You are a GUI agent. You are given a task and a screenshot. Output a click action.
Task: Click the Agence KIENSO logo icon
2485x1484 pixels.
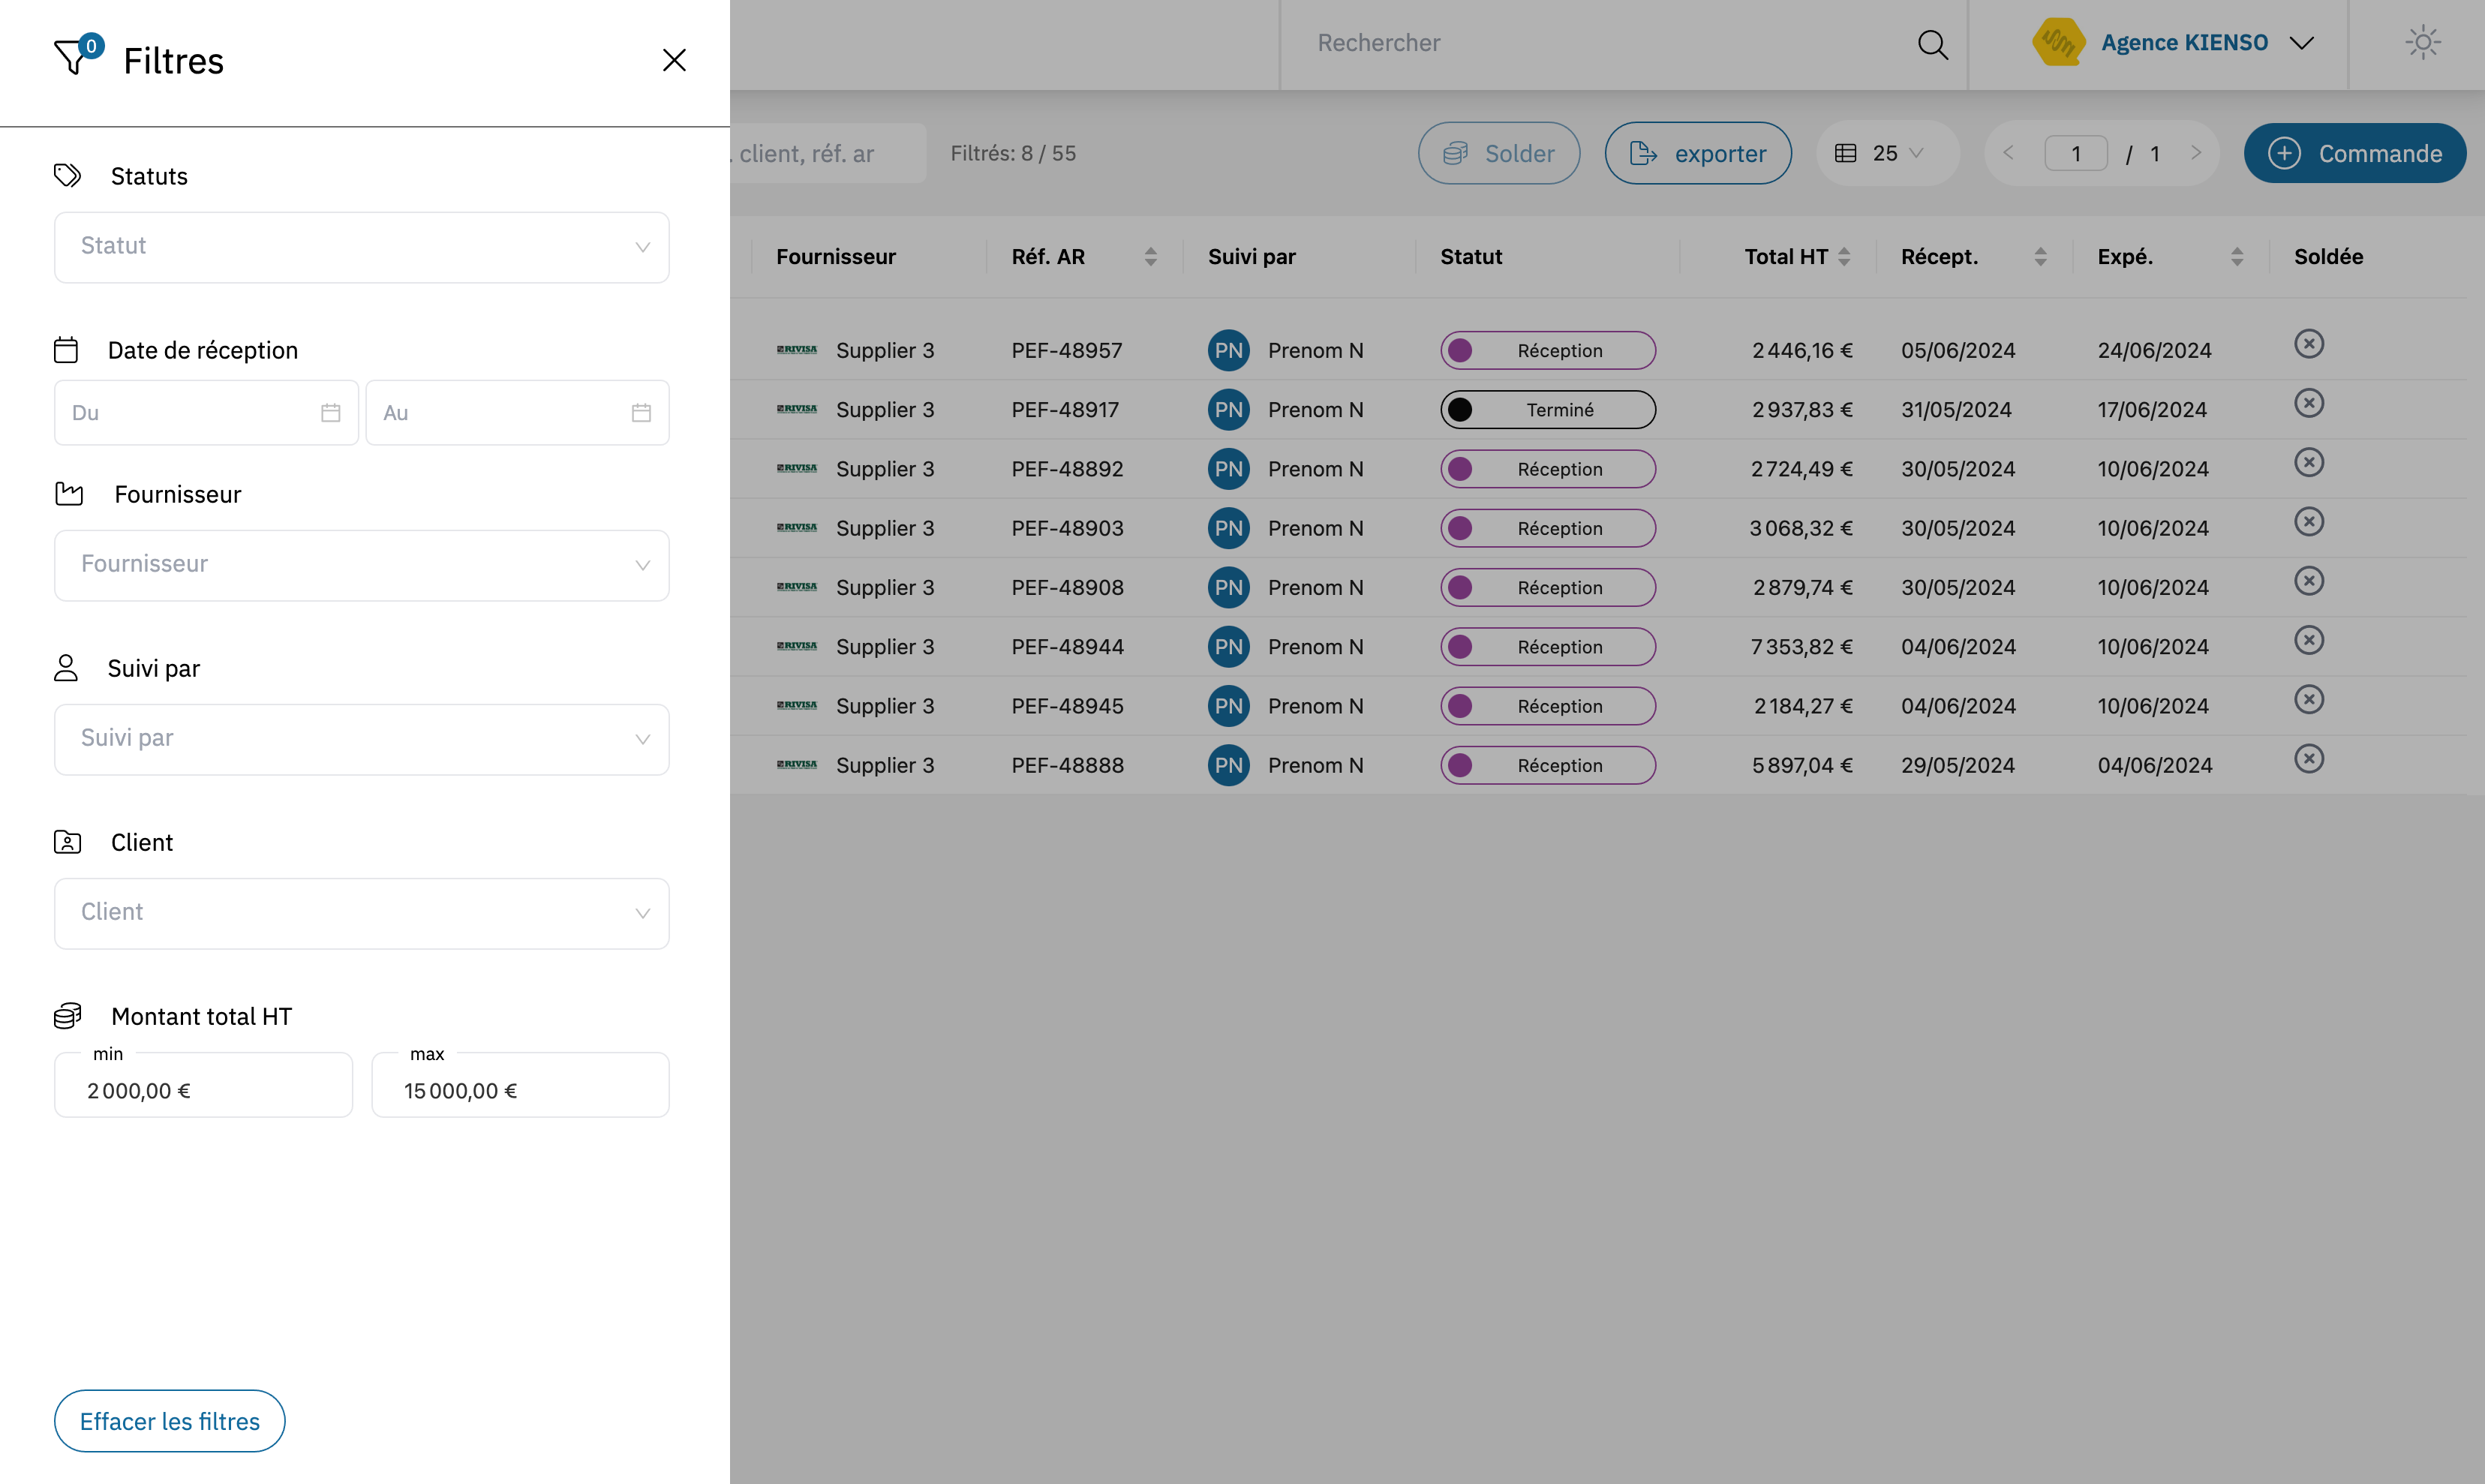click(x=2058, y=43)
